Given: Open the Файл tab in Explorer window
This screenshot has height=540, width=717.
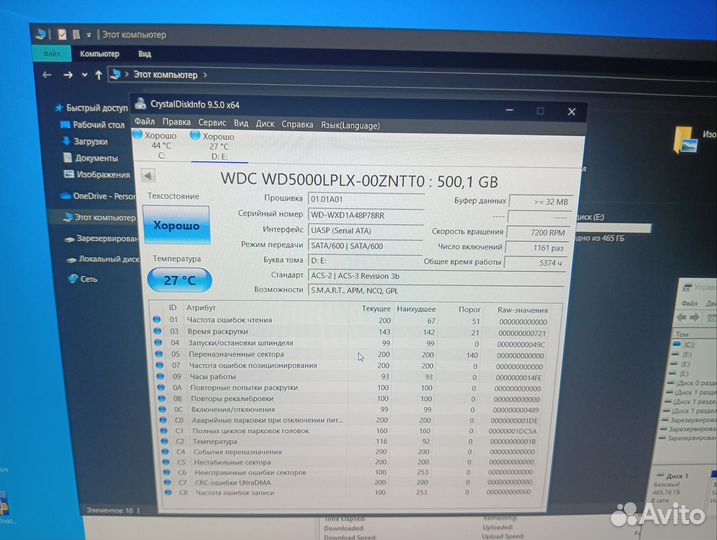Looking at the screenshot, I should 52,53.
